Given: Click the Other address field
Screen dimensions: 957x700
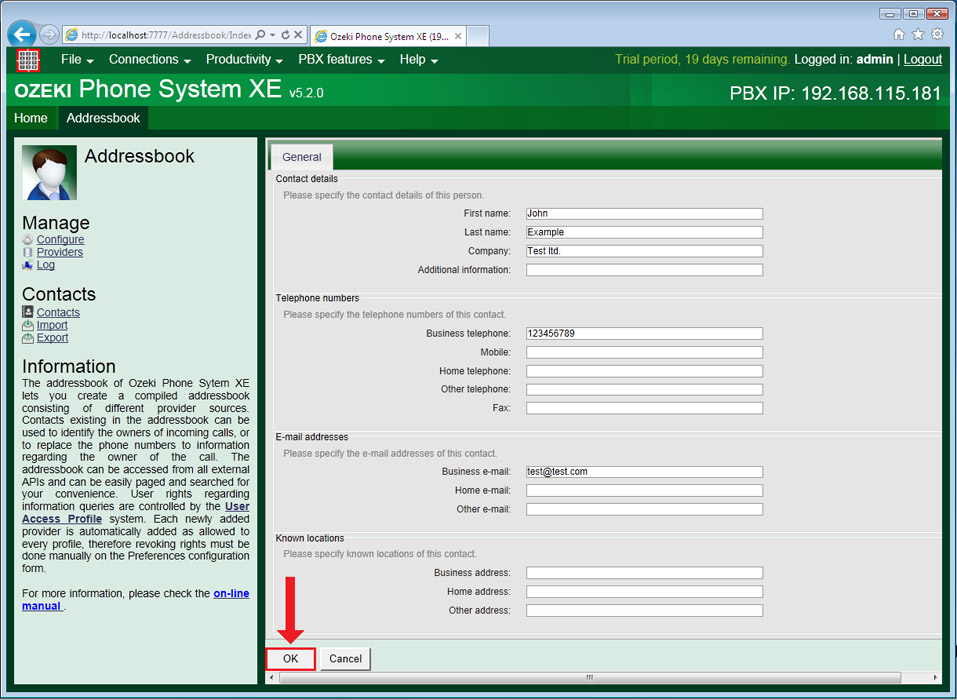Looking at the screenshot, I should [x=645, y=610].
